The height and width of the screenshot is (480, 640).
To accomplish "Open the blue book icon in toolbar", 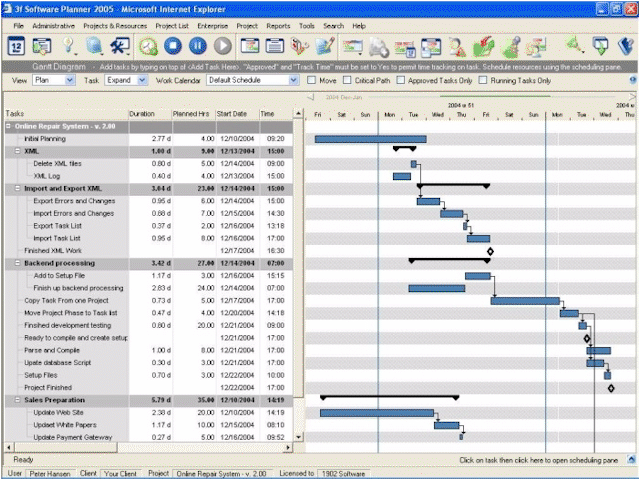I will 627,46.
